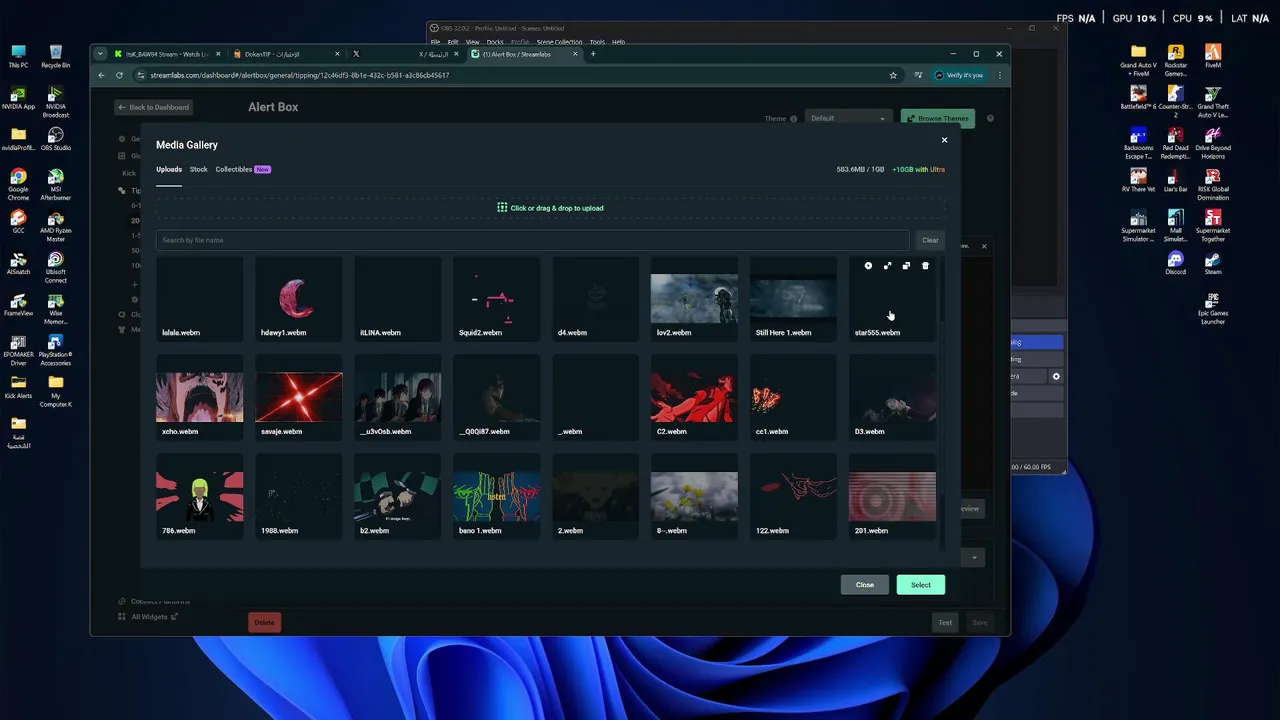
Task: Open the Kick Alerts desktop folder
Action: tap(18, 387)
